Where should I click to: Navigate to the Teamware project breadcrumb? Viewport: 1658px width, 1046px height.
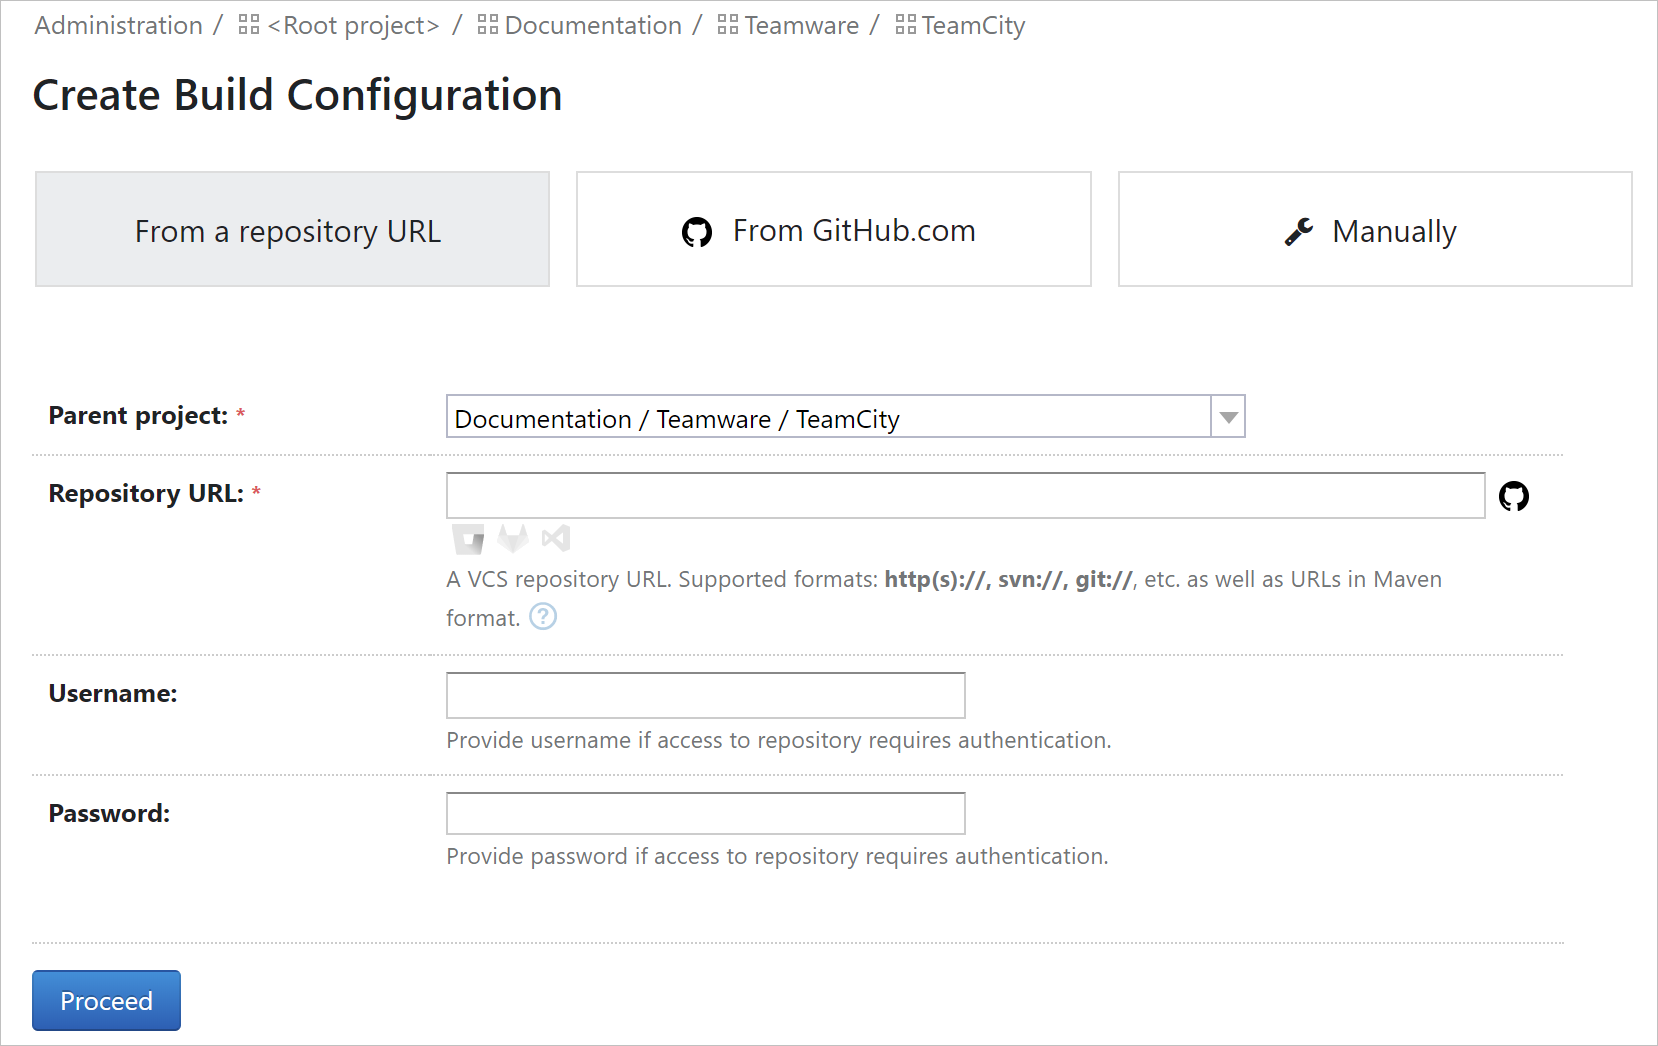point(800,25)
